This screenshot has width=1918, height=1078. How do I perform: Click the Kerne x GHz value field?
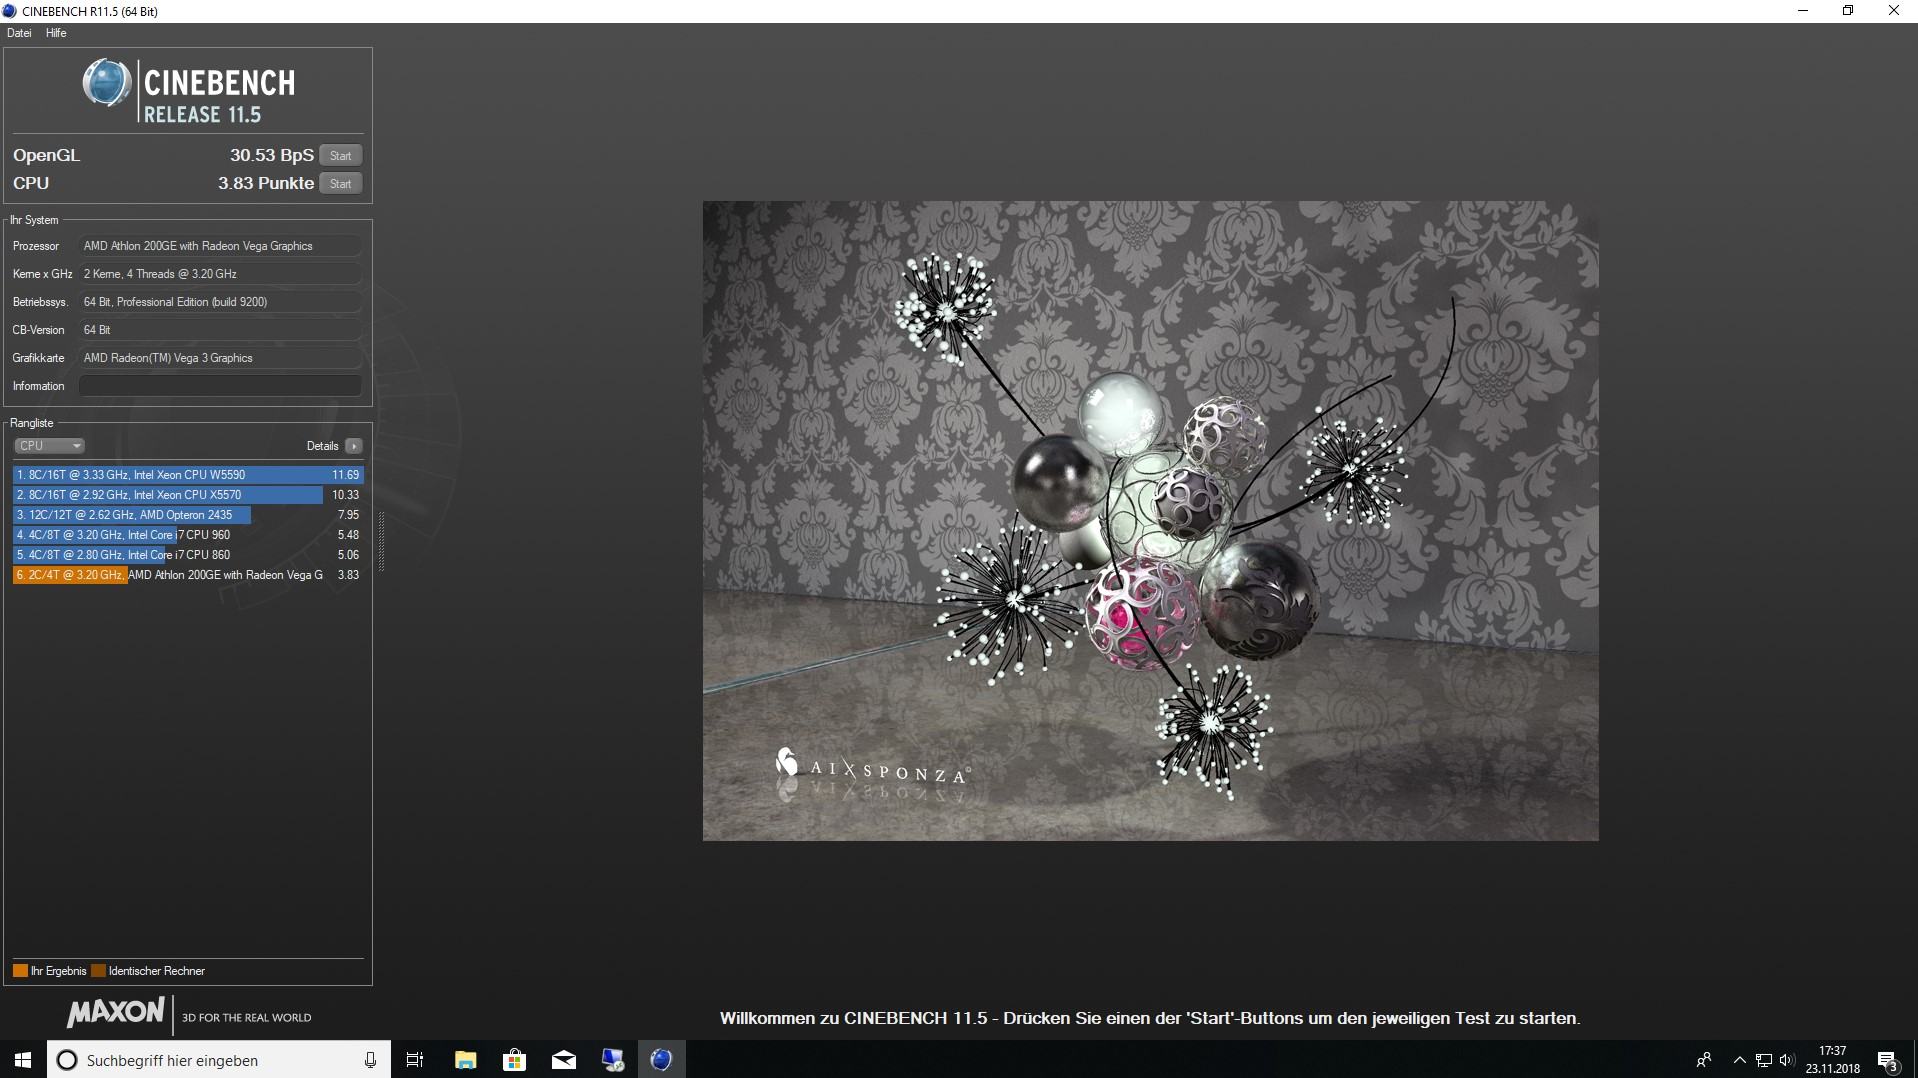[220, 274]
